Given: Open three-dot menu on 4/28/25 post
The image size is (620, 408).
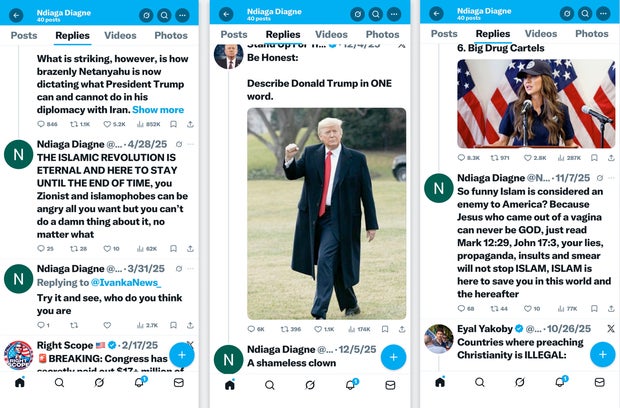Looking at the screenshot, I should pos(191,144).
